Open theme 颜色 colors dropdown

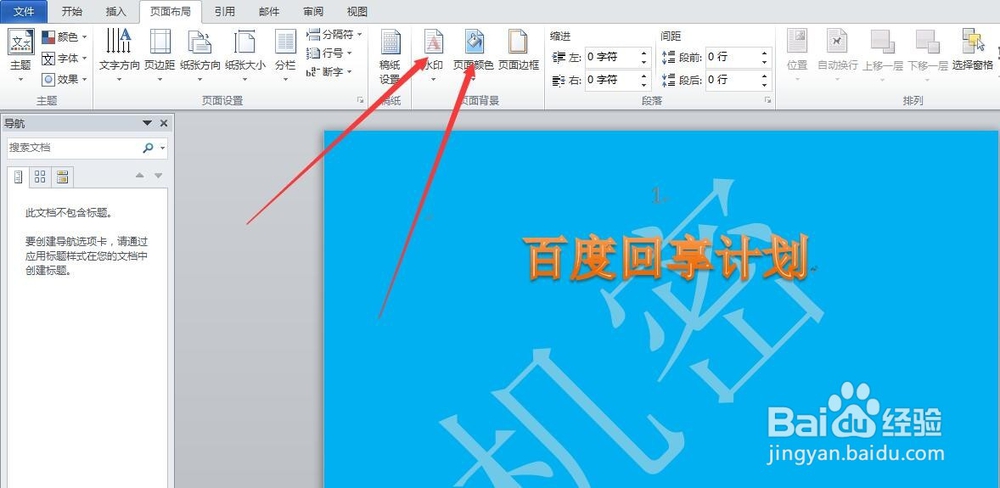[64, 37]
